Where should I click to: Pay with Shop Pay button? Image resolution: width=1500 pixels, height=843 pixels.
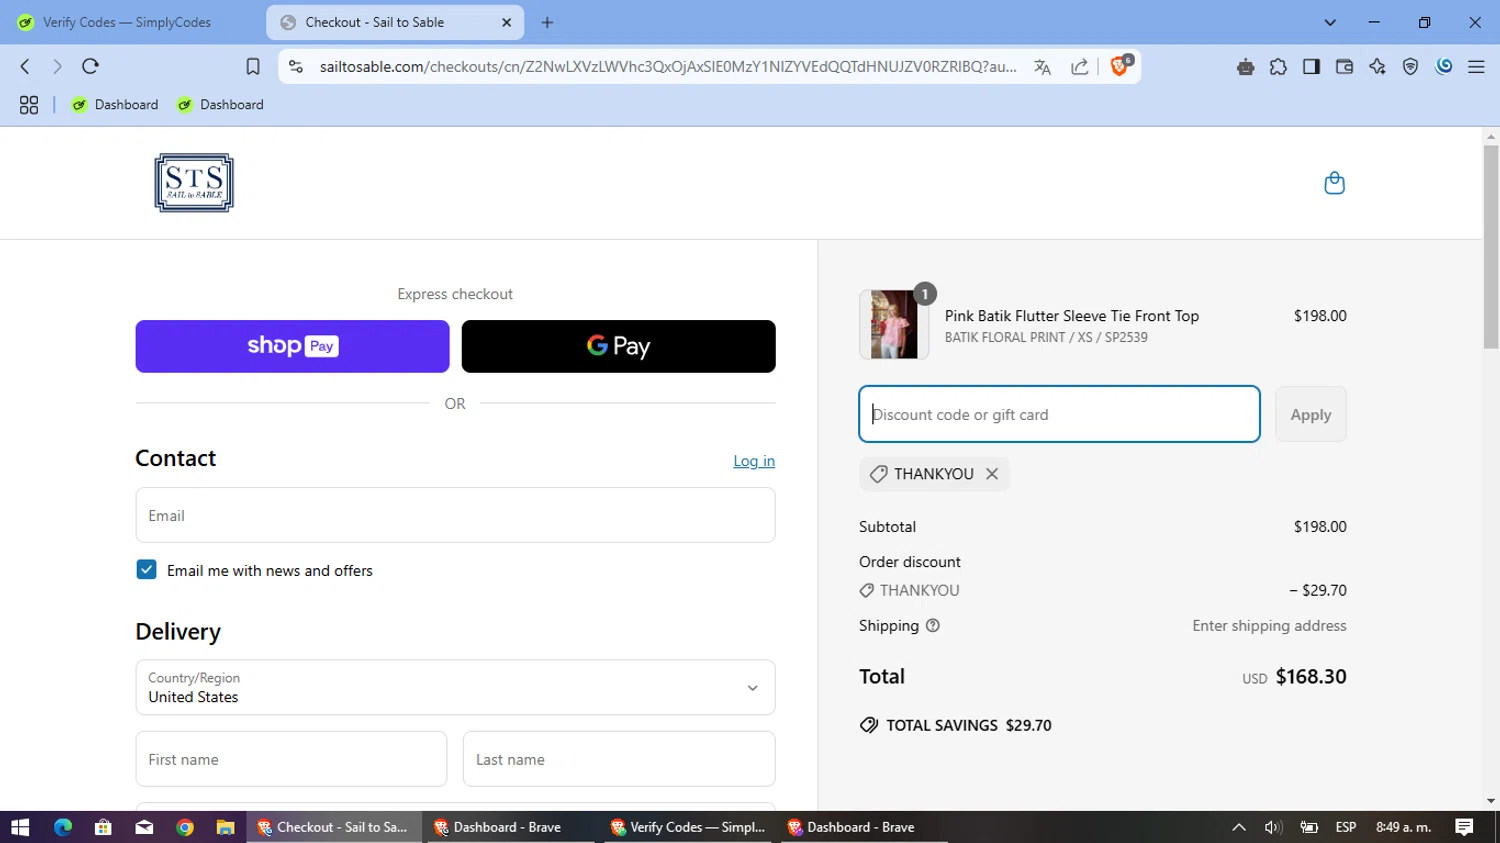292,346
